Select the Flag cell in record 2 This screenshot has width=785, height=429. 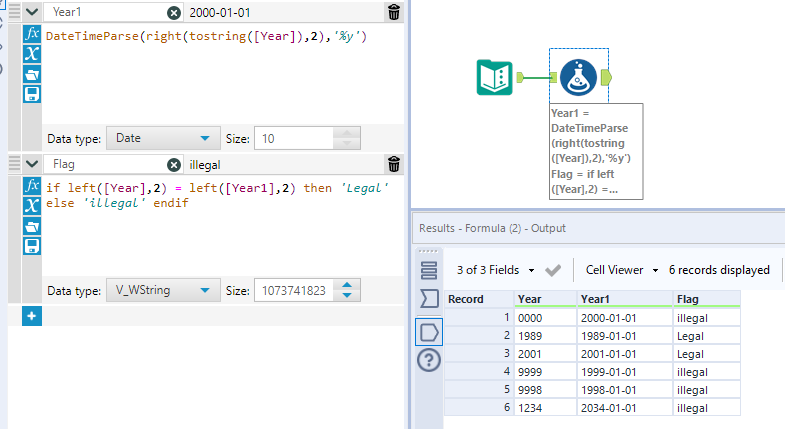(x=706, y=336)
